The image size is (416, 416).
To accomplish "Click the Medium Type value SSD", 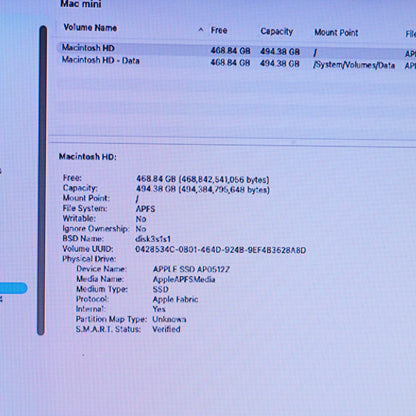I will pyautogui.click(x=161, y=289).
